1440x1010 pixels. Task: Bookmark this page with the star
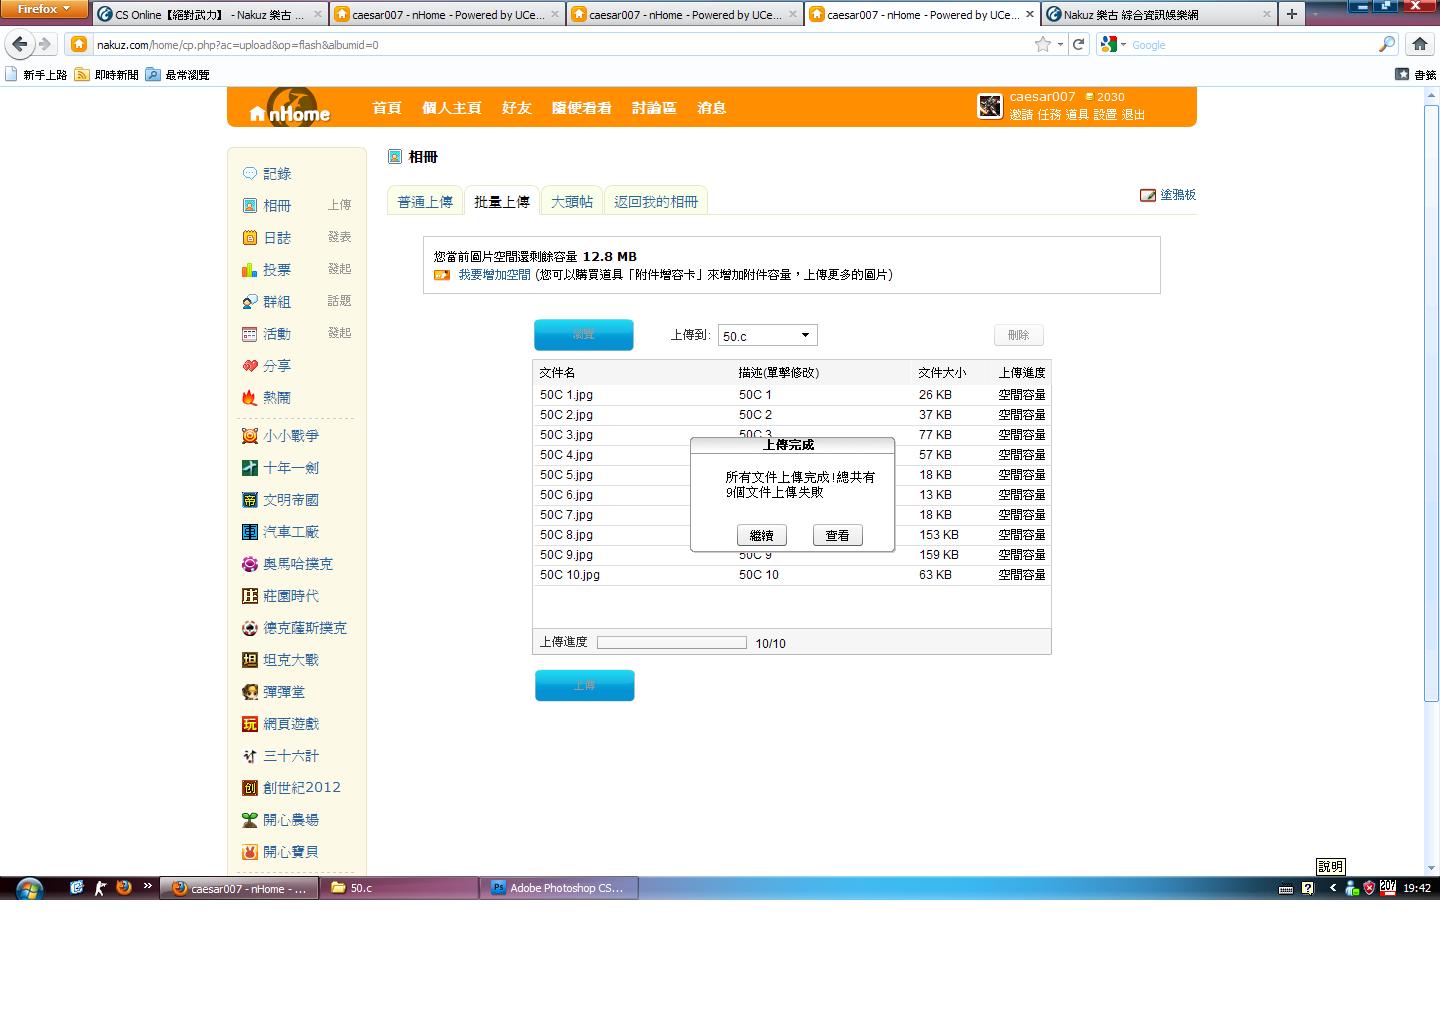coord(1043,44)
